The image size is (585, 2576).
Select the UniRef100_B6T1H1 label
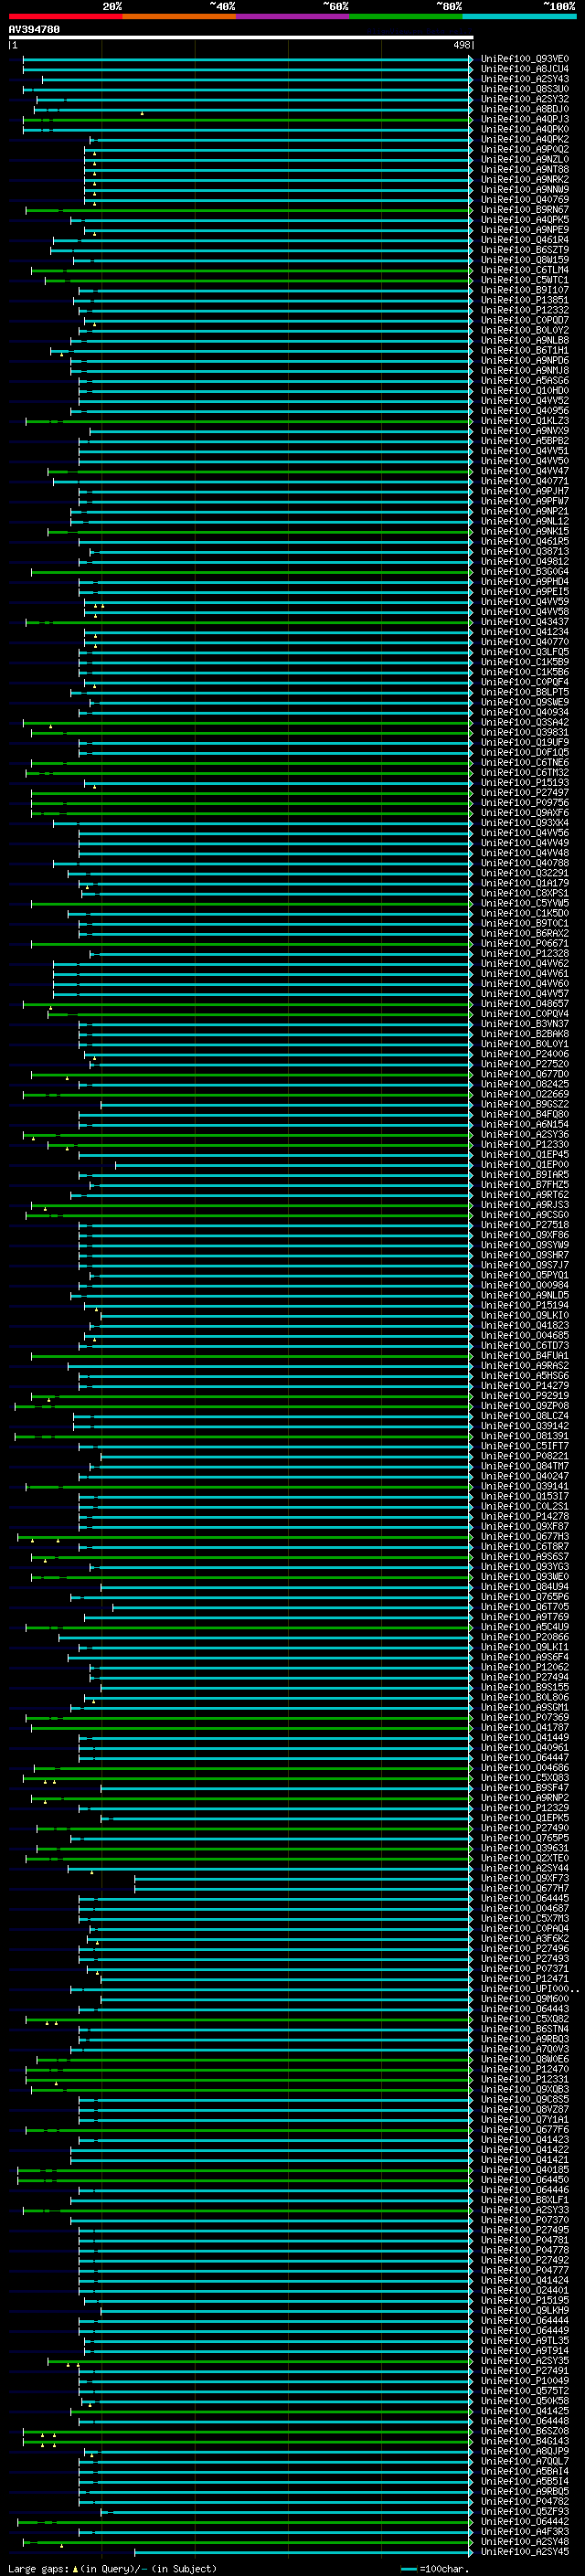point(525,350)
